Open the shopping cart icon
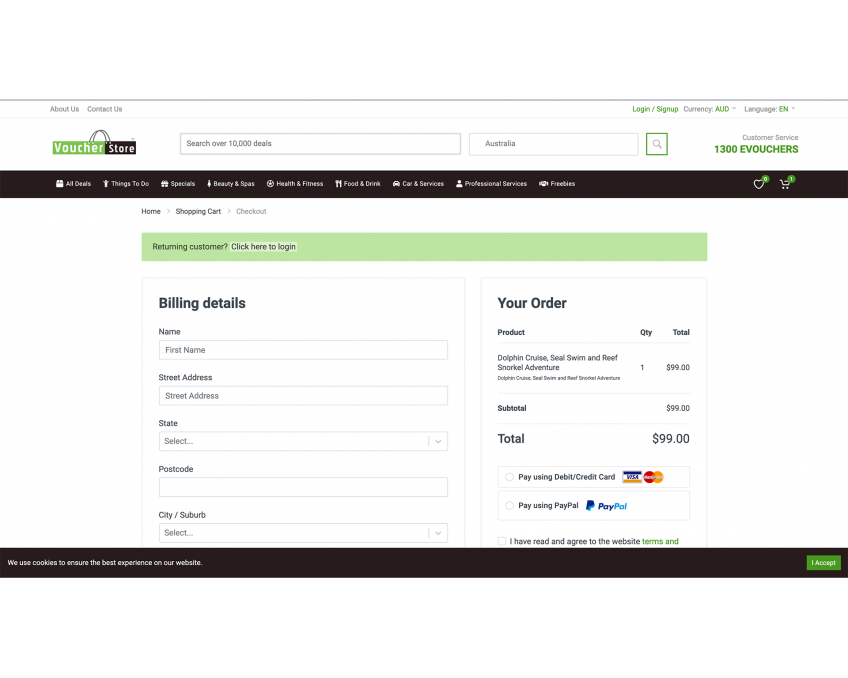This screenshot has width=848, height=678. pos(785,184)
